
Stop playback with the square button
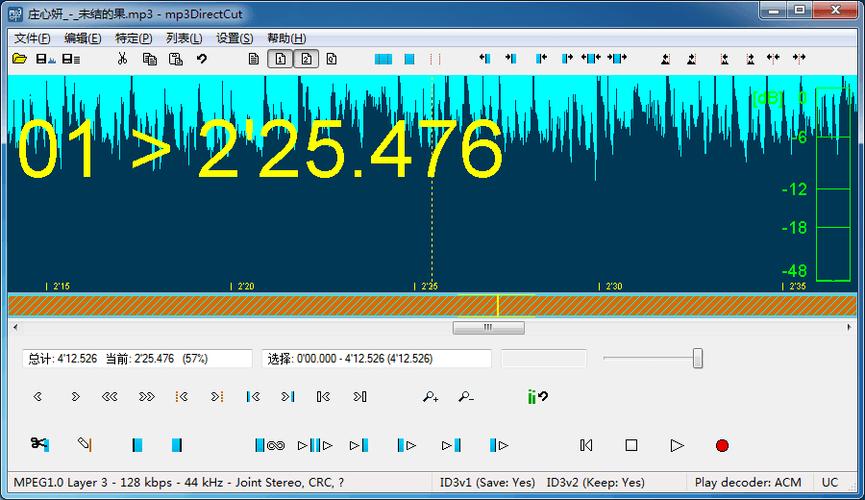(631, 445)
